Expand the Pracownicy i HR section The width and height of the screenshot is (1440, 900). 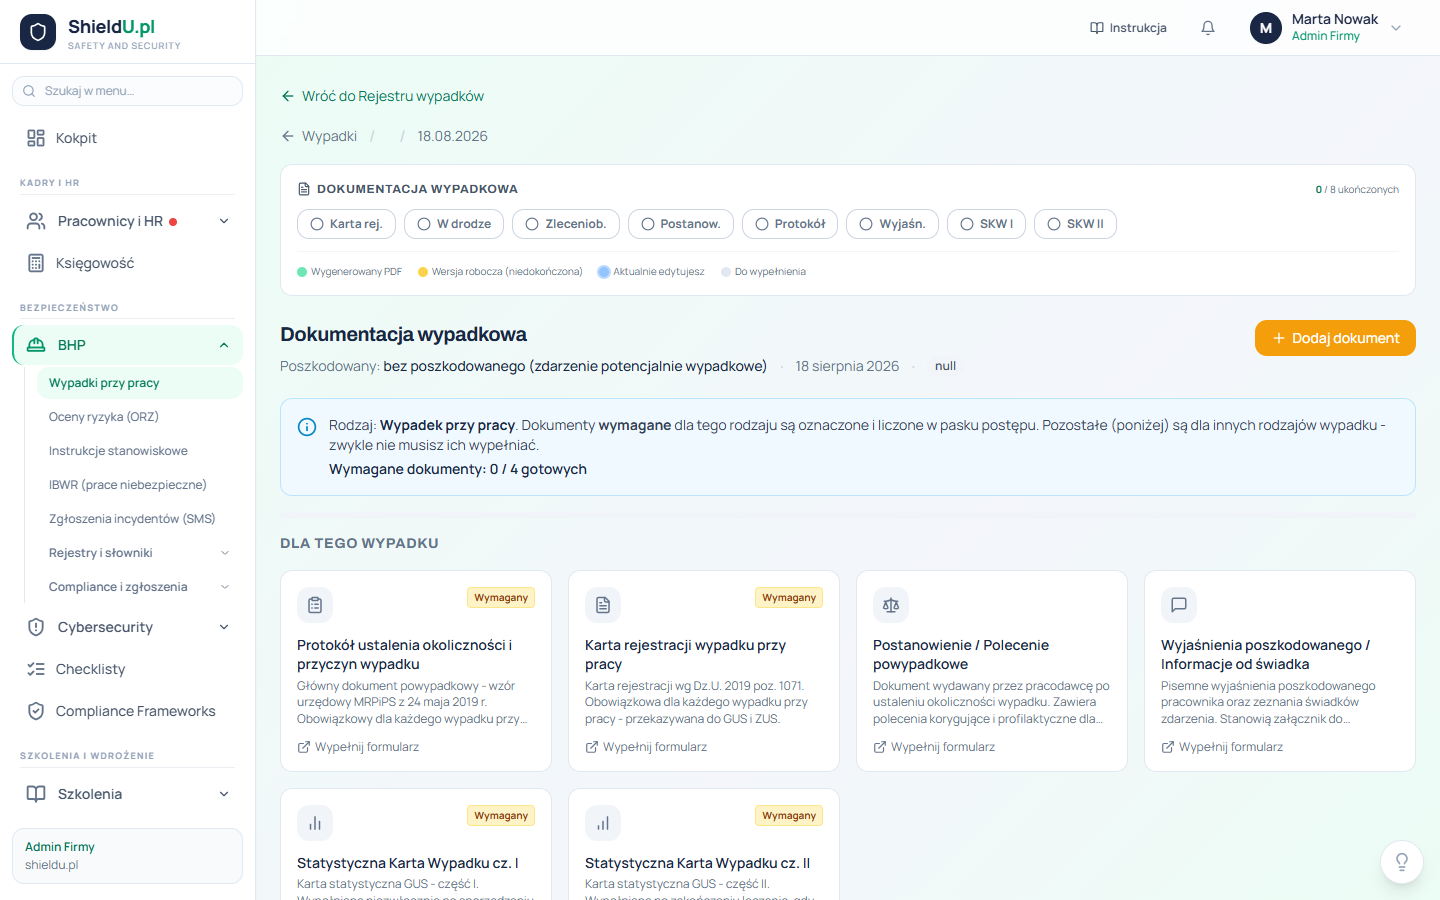coord(127,221)
